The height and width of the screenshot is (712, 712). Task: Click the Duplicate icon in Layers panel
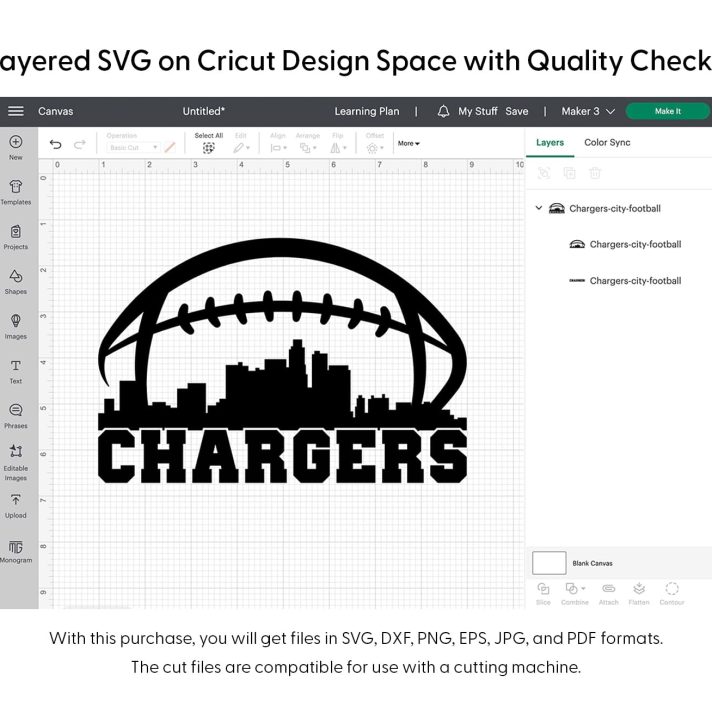point(569,173)
